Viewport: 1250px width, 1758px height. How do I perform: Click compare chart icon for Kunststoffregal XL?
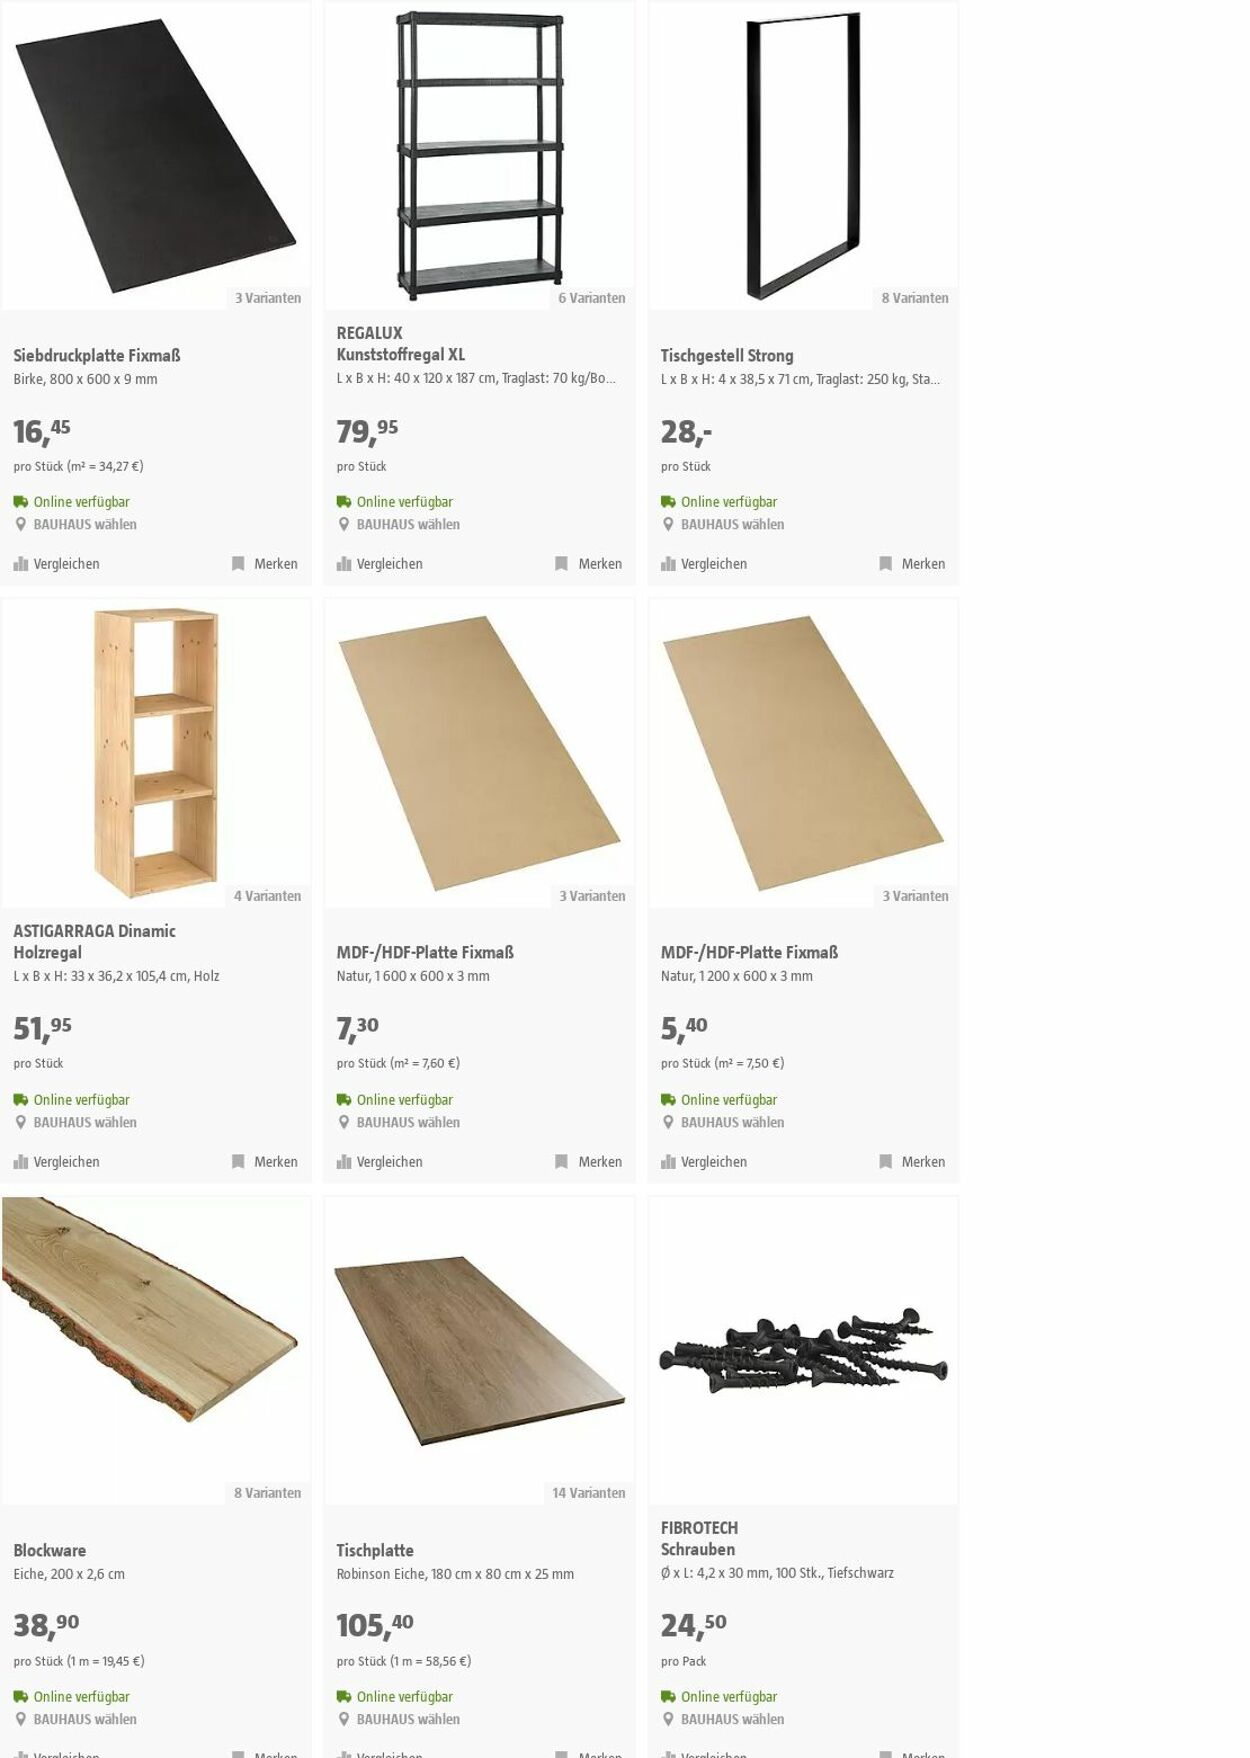(344, 564)
